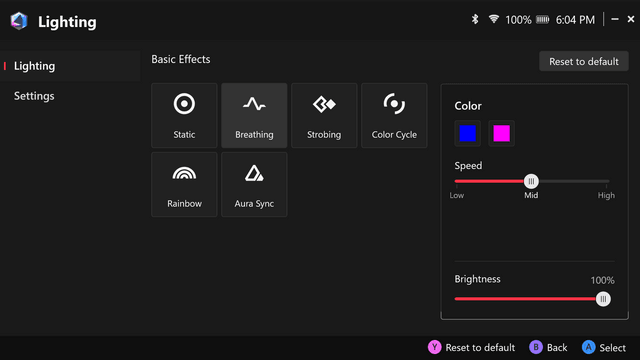640x360 pixels.
Task: Click the Bluetooth status icon
Action: coord(475,19)
